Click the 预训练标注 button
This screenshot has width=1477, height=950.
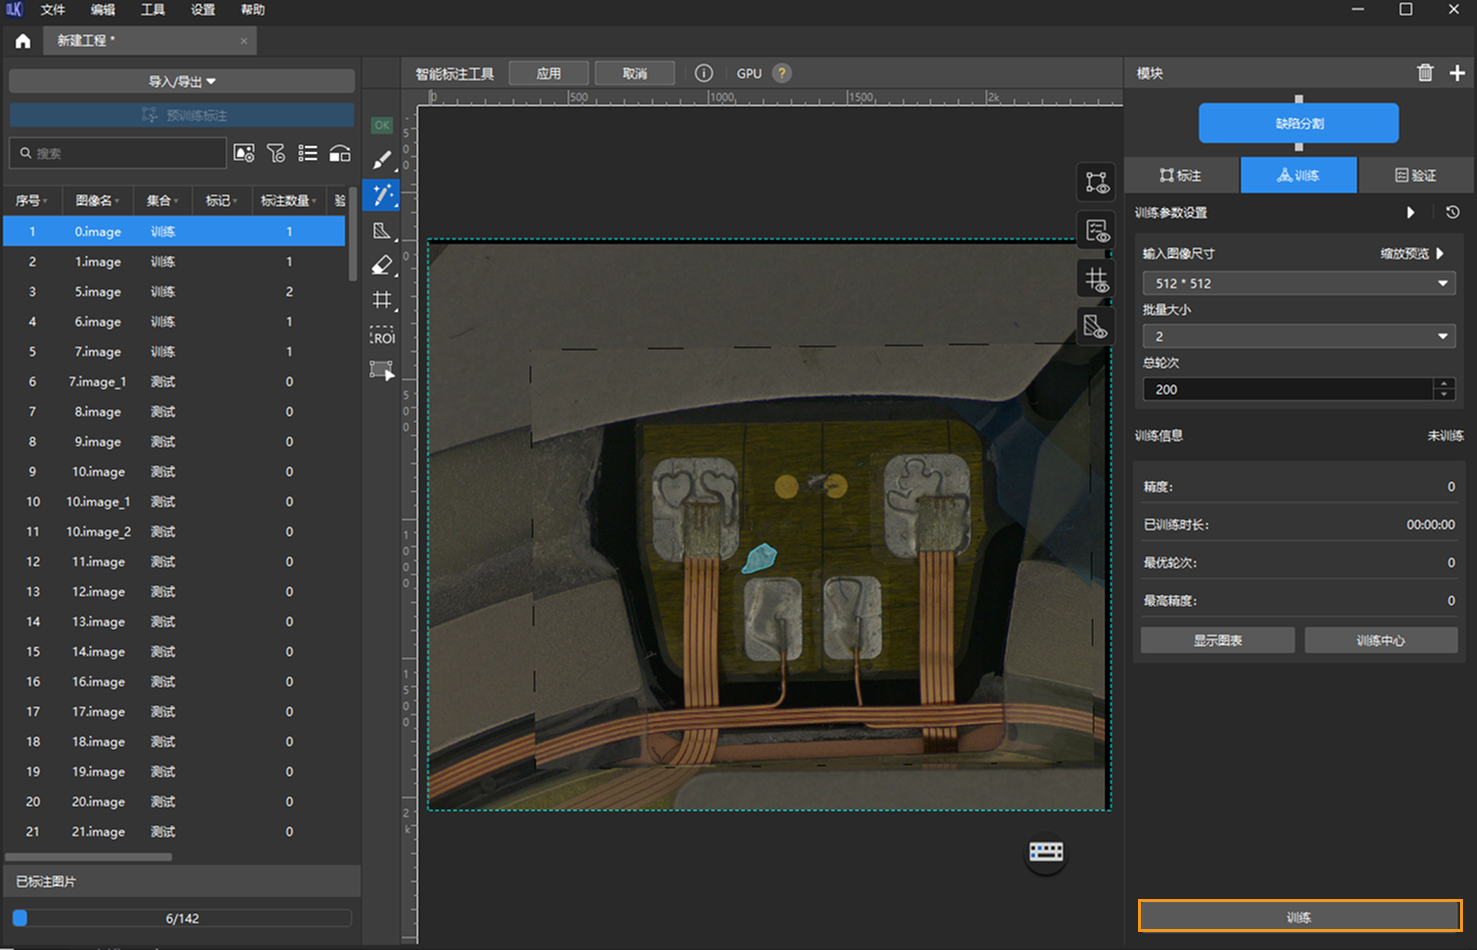pyautogui.click(x=182, y=115)
